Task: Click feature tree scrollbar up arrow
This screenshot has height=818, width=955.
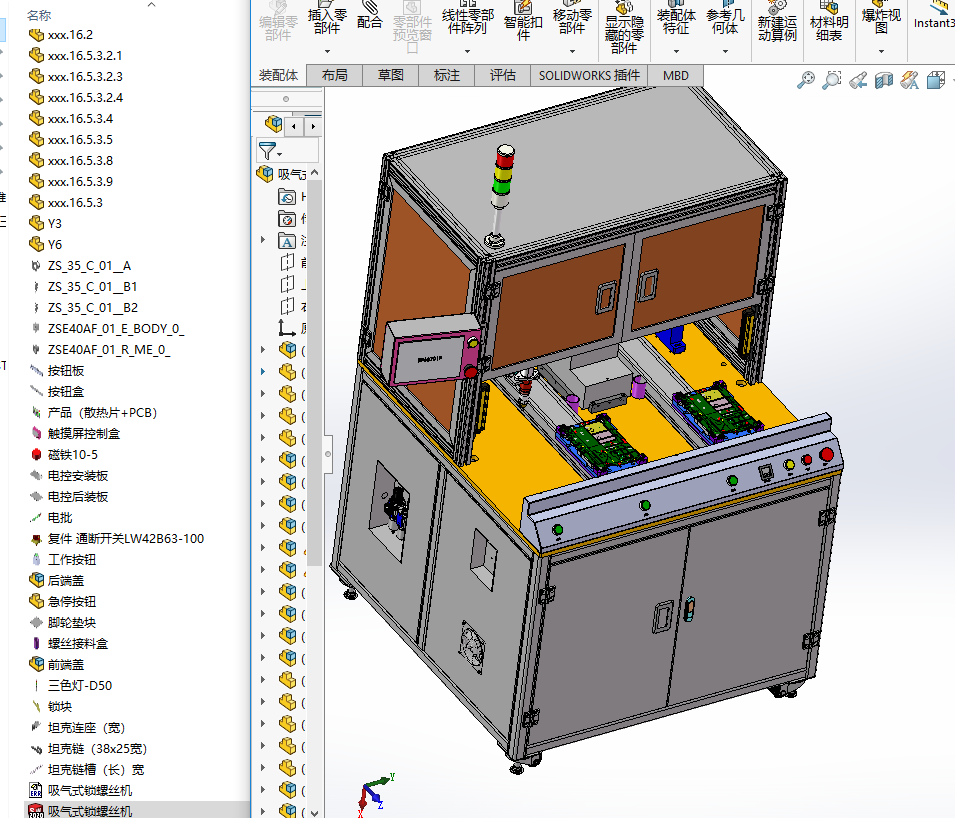Action: pos(314,173)
